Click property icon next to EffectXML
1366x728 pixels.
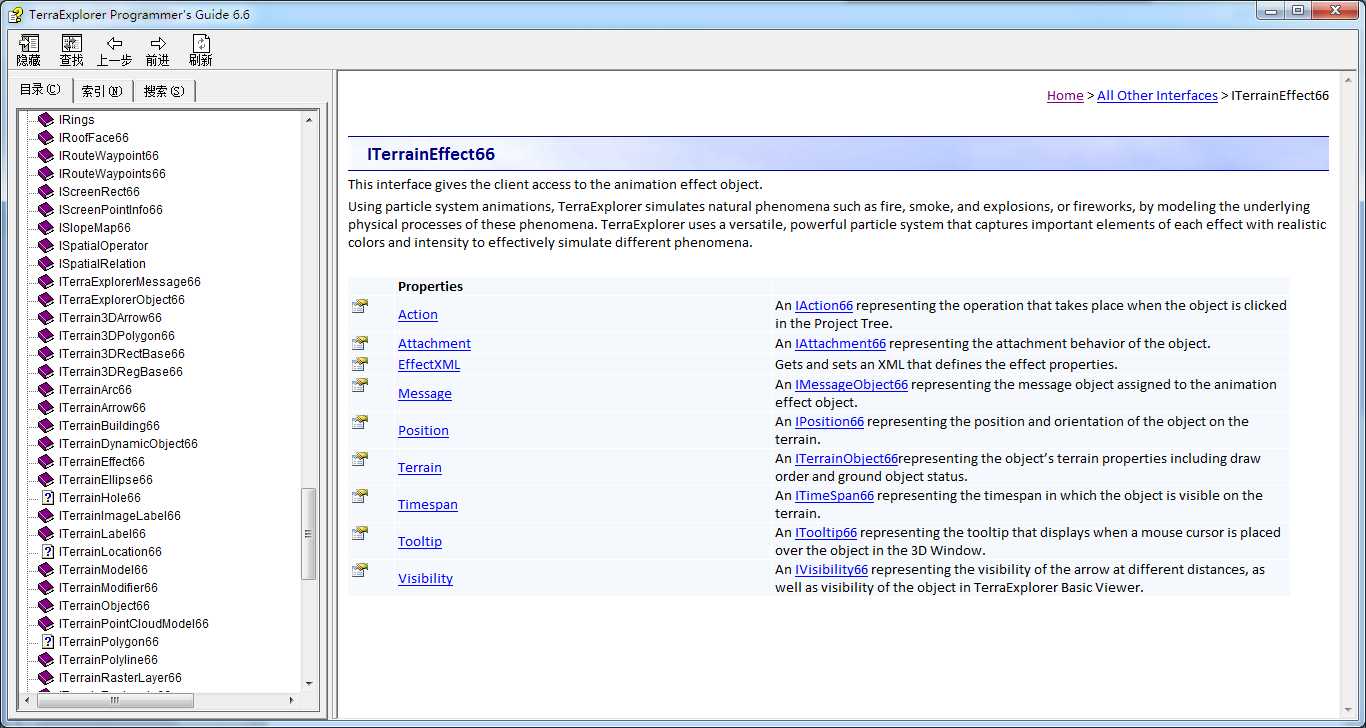(360, 364)
